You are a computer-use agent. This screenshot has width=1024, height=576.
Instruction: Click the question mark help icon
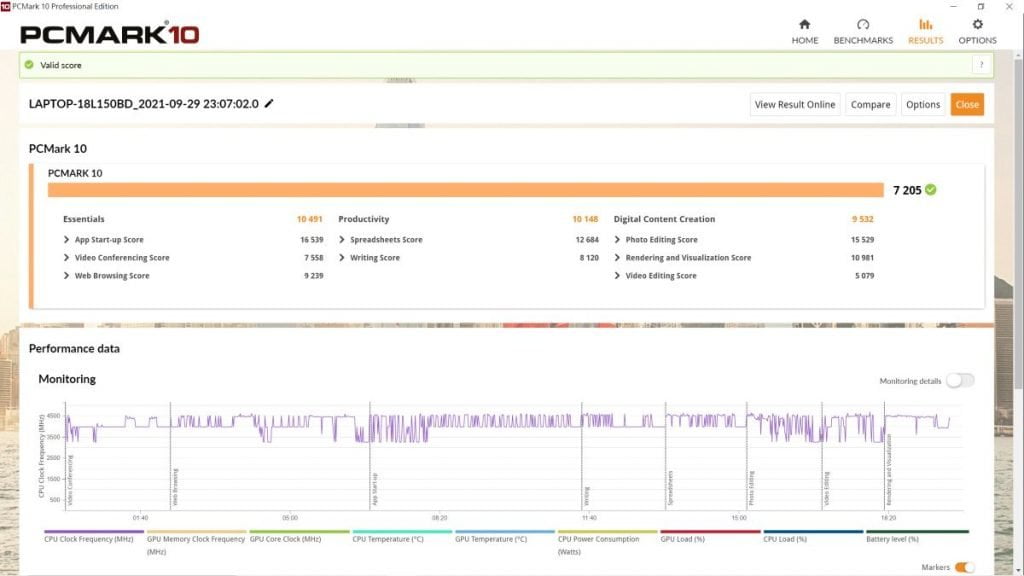(x=983, y=65)
